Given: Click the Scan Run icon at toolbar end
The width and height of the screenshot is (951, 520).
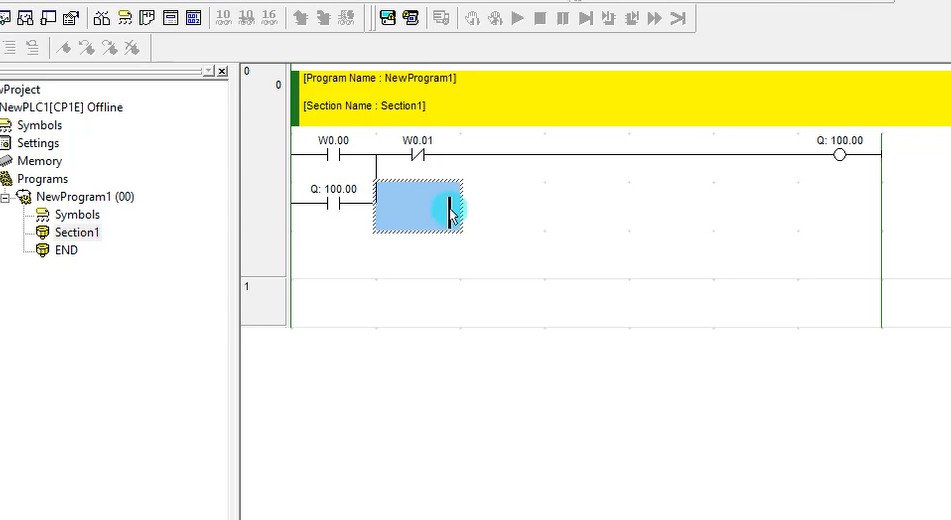Looking at the screenshot, I should point(678,18).
